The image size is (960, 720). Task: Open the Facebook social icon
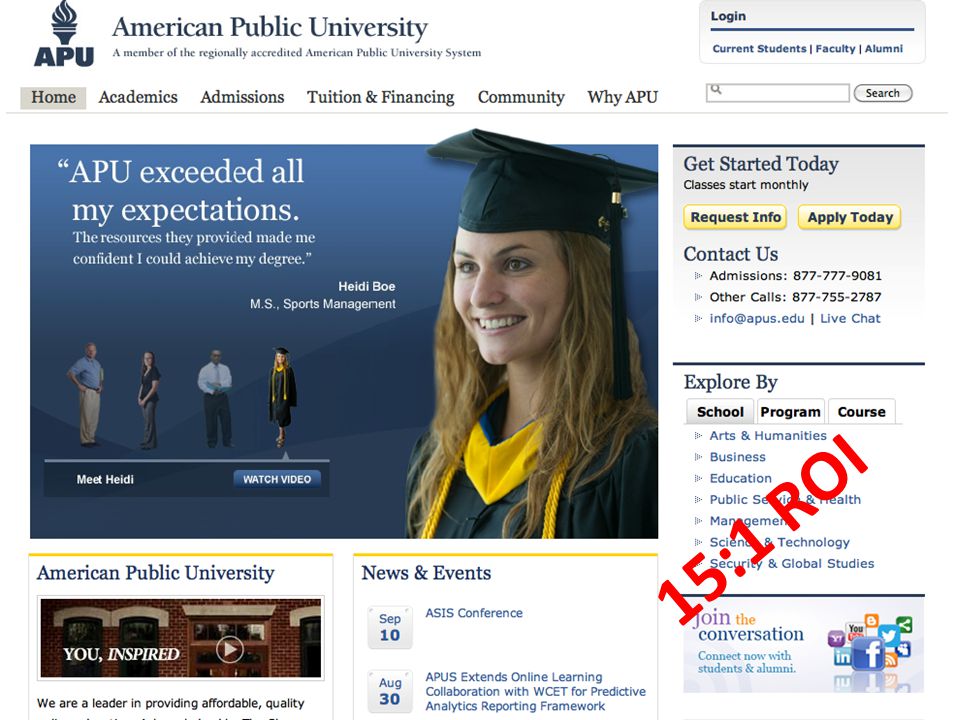click(x=868, y=653)
